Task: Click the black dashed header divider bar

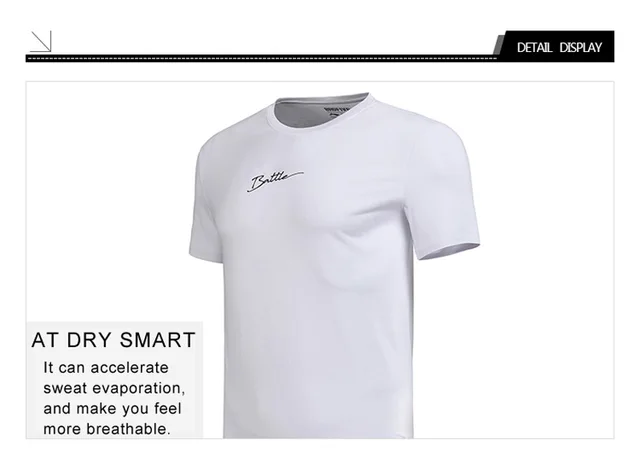Action: (x=261, y=58)
